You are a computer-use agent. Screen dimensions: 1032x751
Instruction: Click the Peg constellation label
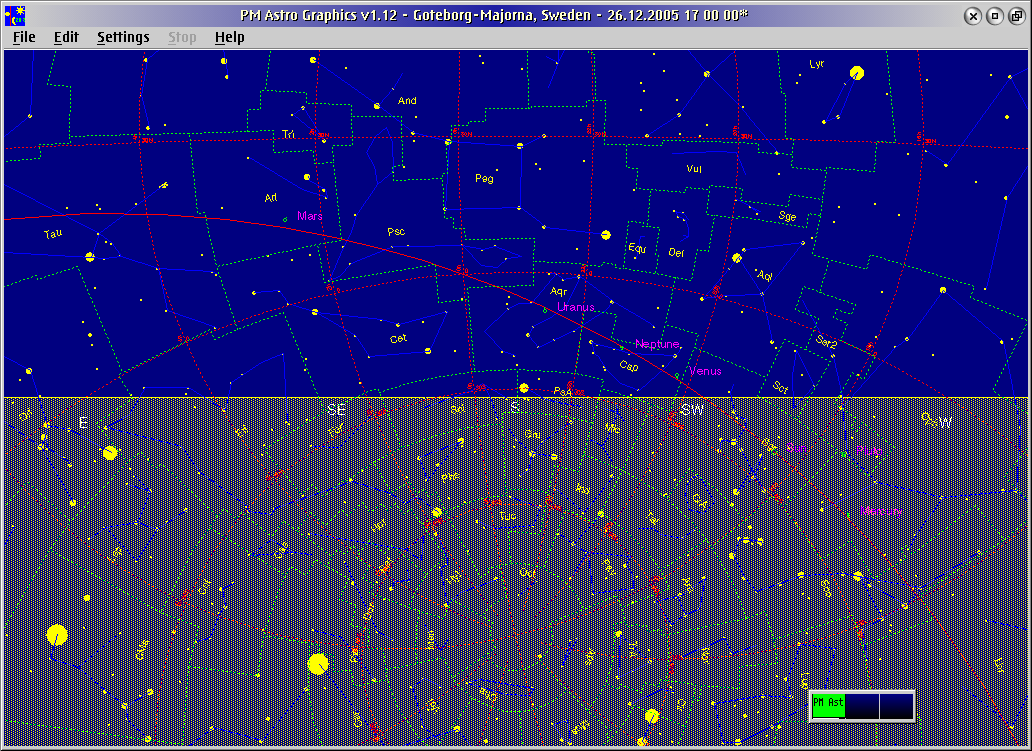[x=484, y=178]
